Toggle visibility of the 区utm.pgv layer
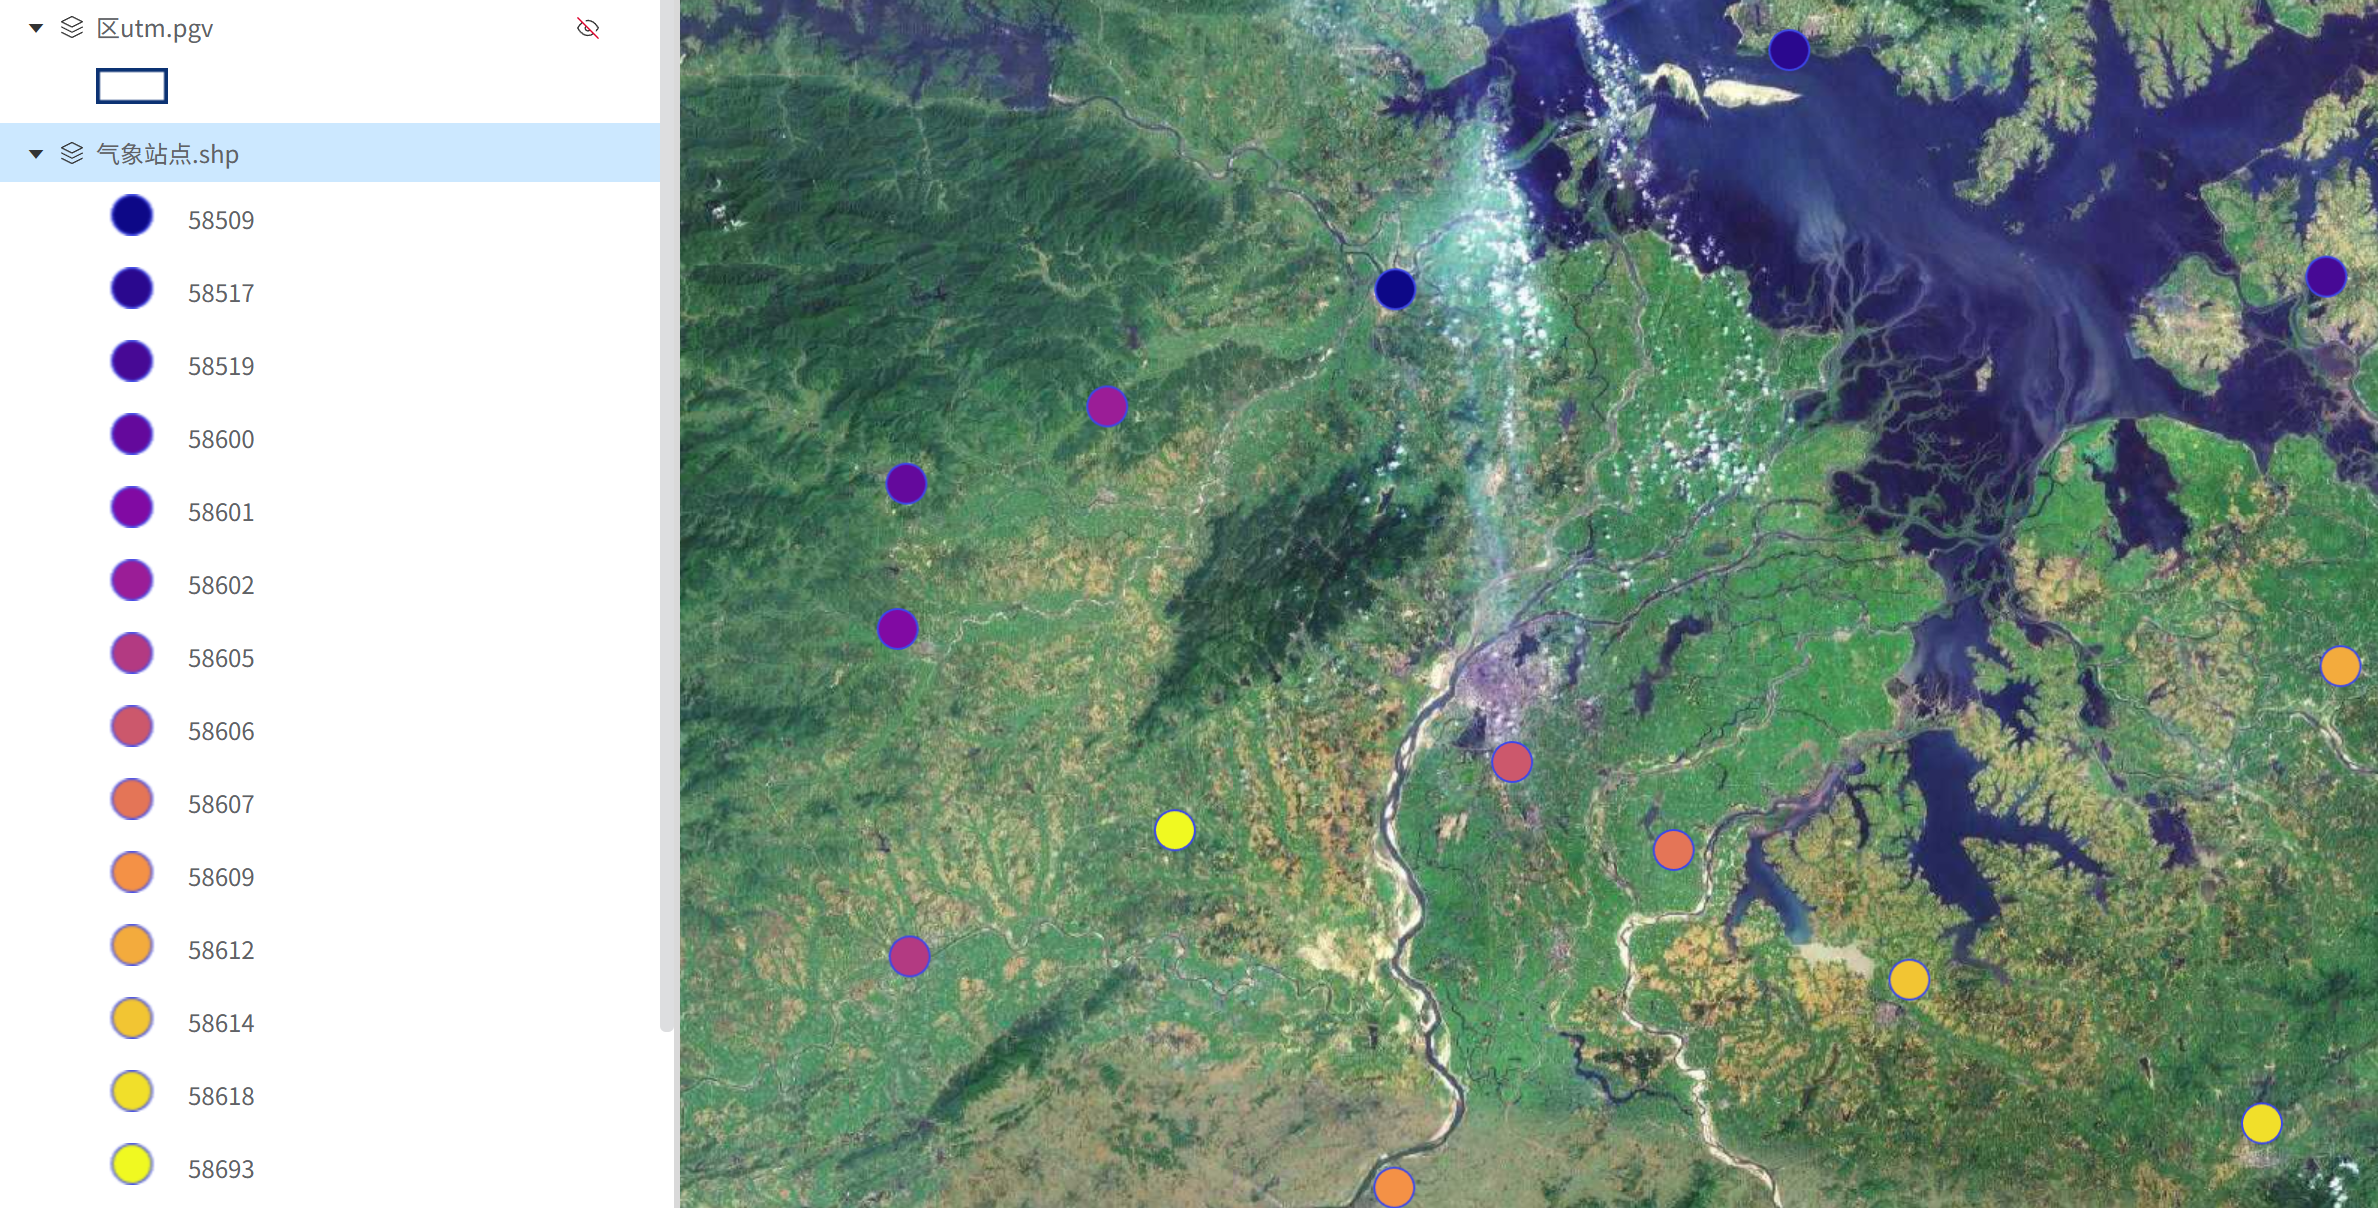Screen dimensions: 2378x1208 point(588,28)
